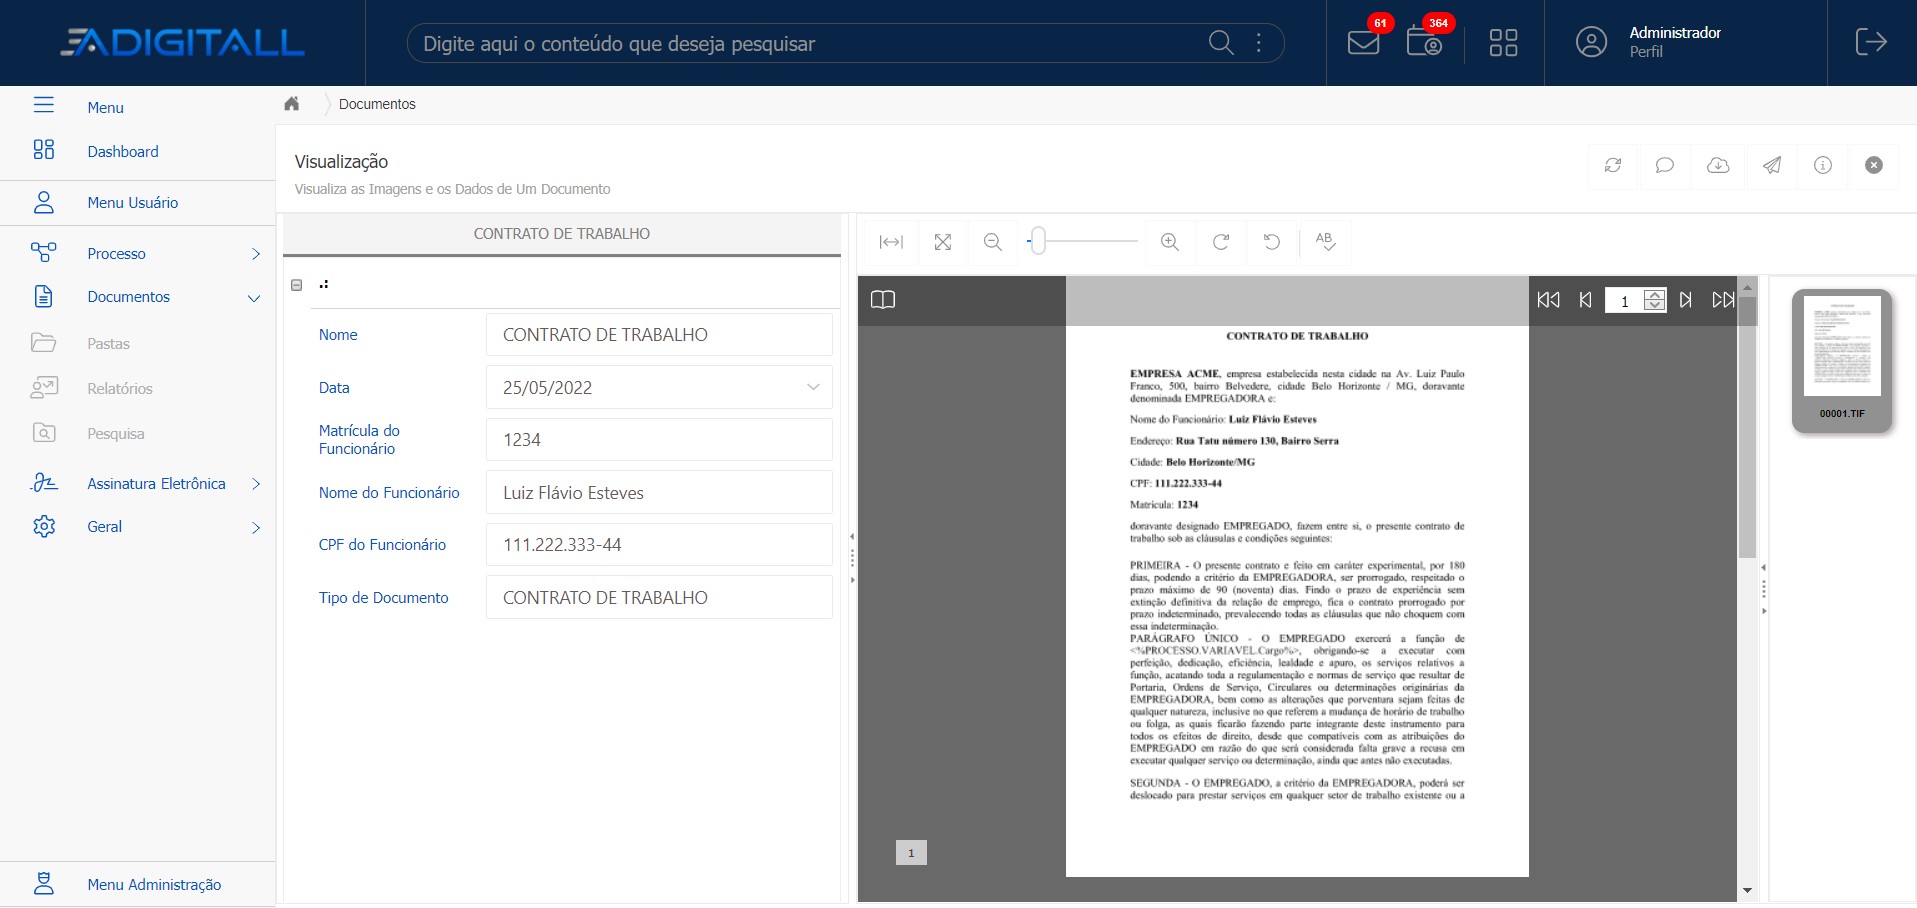
Task: Rotate image counterclockwise
Action: 1272,242
